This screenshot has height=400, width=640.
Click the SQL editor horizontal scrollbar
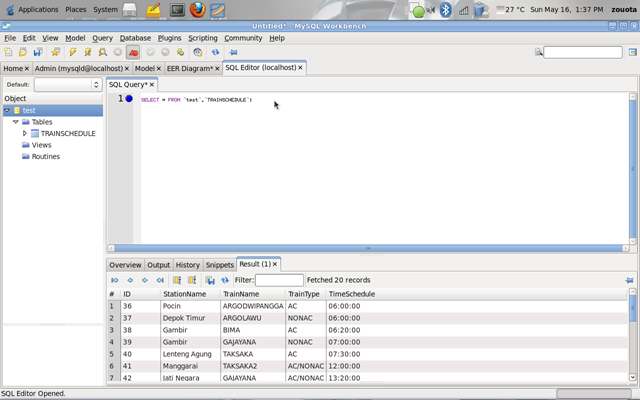click(368, 248)
